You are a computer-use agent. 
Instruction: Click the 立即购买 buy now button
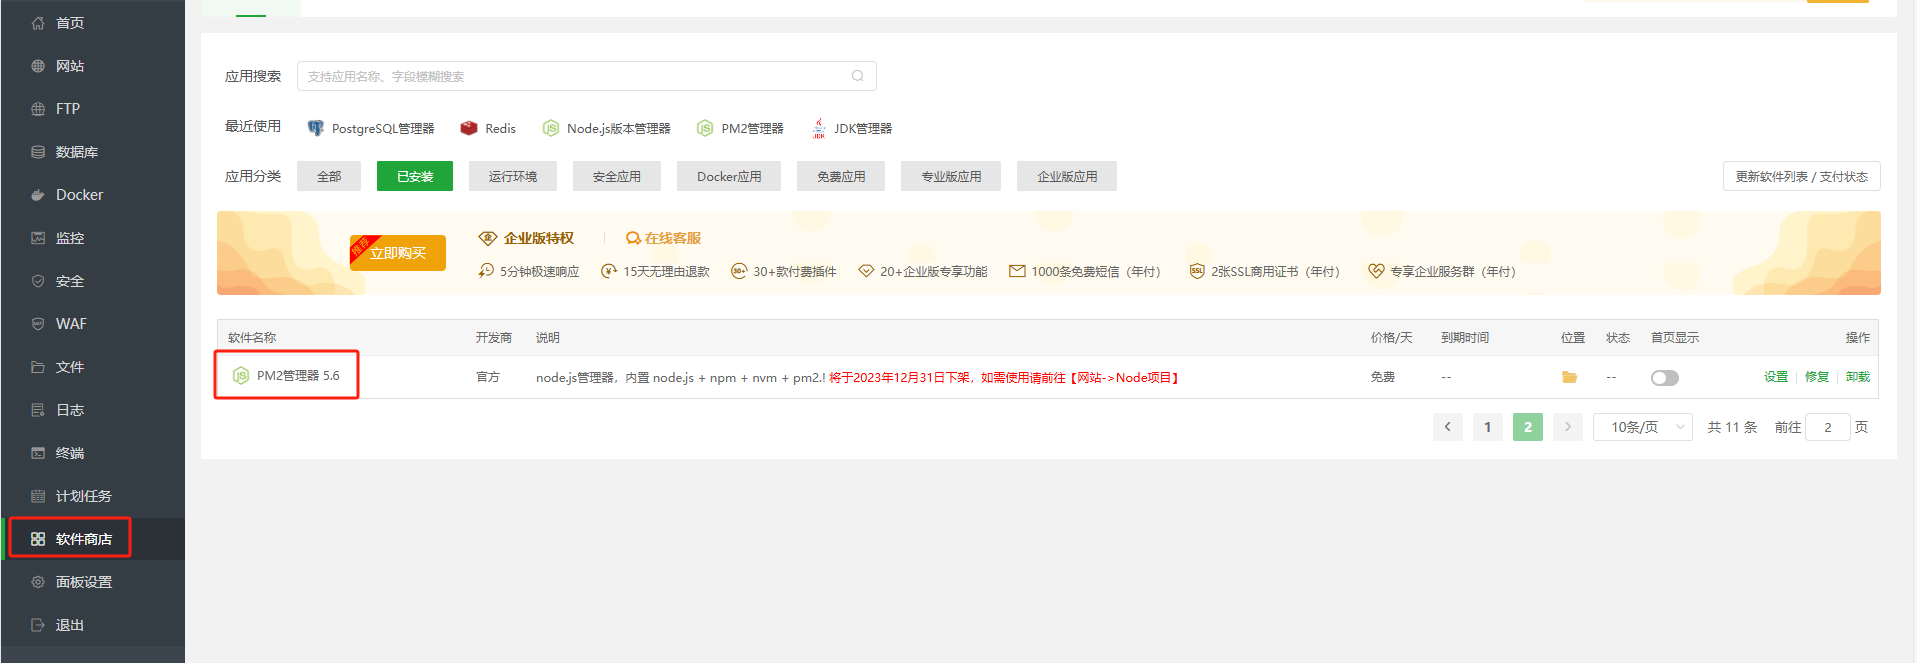click(x=398, y=253)
